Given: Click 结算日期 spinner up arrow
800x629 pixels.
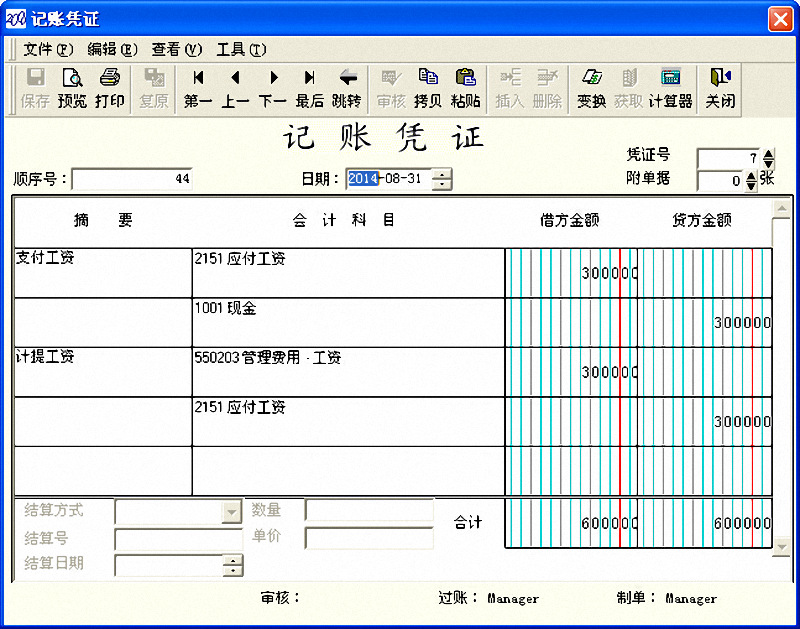Looking at the screenshot, I should click(233, 560).
